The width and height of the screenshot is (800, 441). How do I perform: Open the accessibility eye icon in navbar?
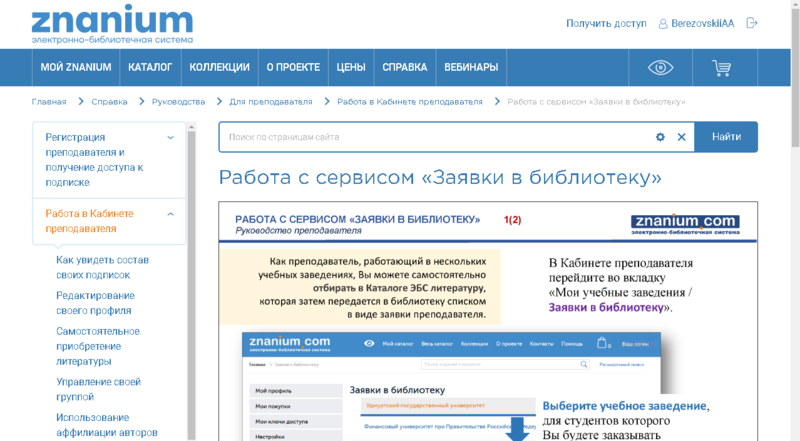click(x=660, y=67)
